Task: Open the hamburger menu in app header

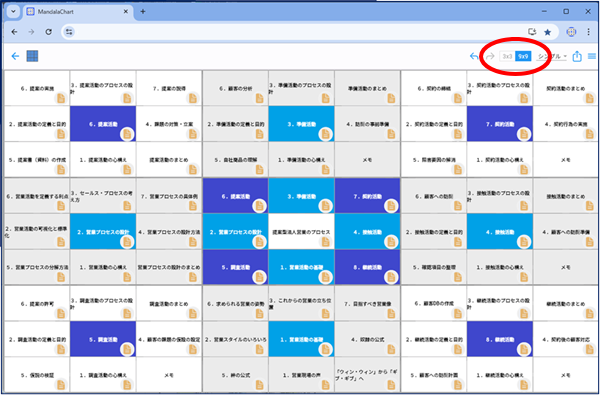Action: pos(592,56)
